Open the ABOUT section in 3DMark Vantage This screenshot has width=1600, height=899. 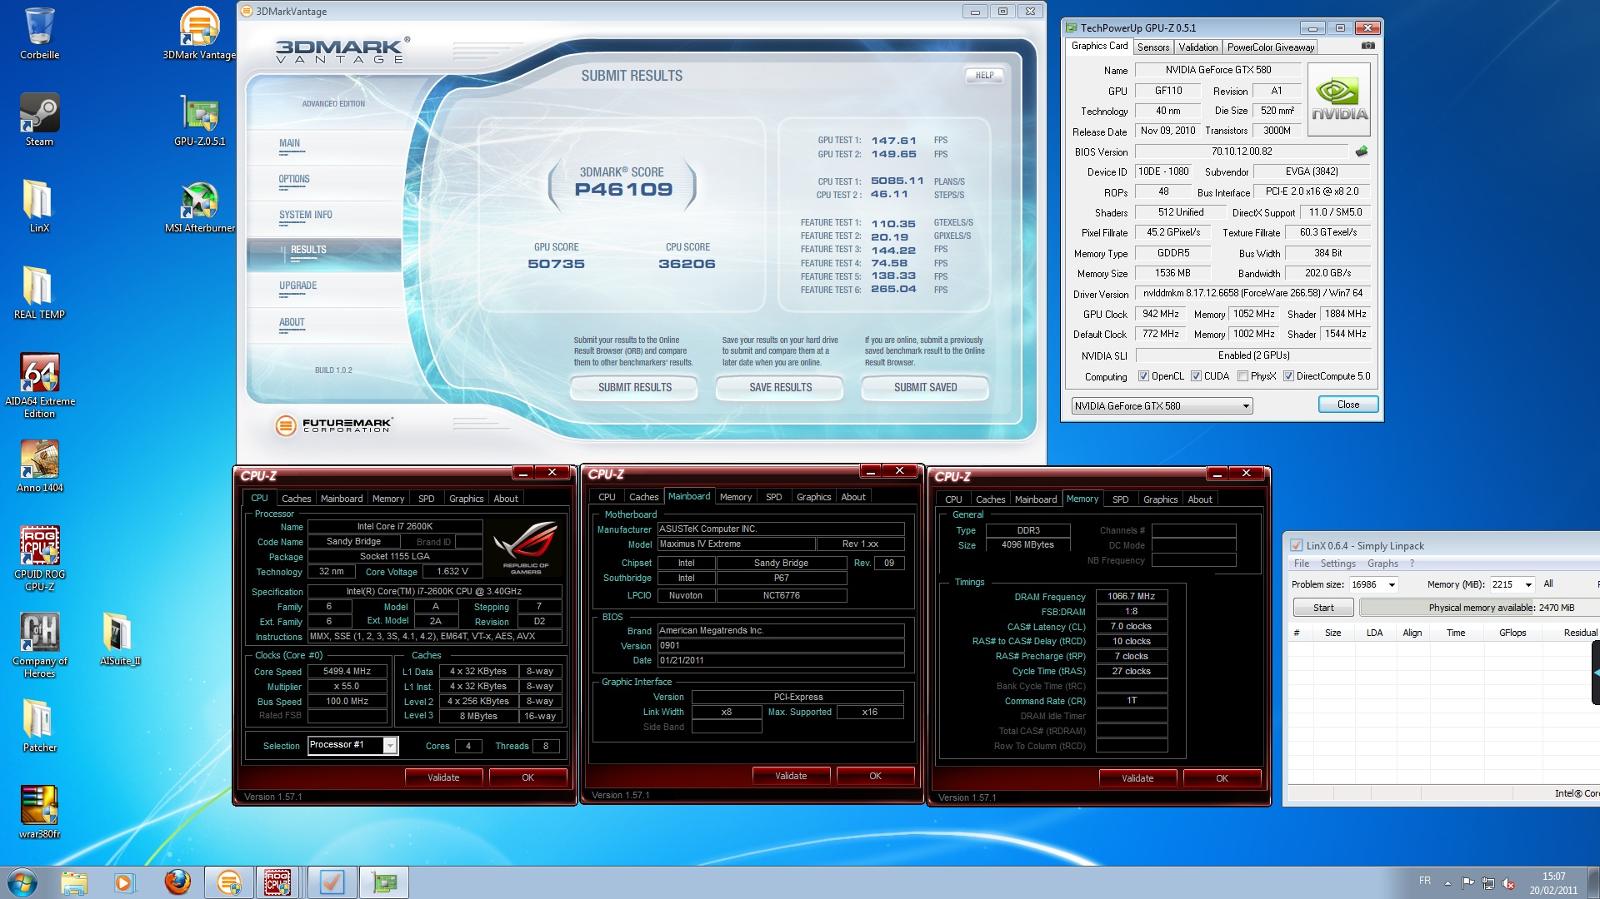[292, 322]
